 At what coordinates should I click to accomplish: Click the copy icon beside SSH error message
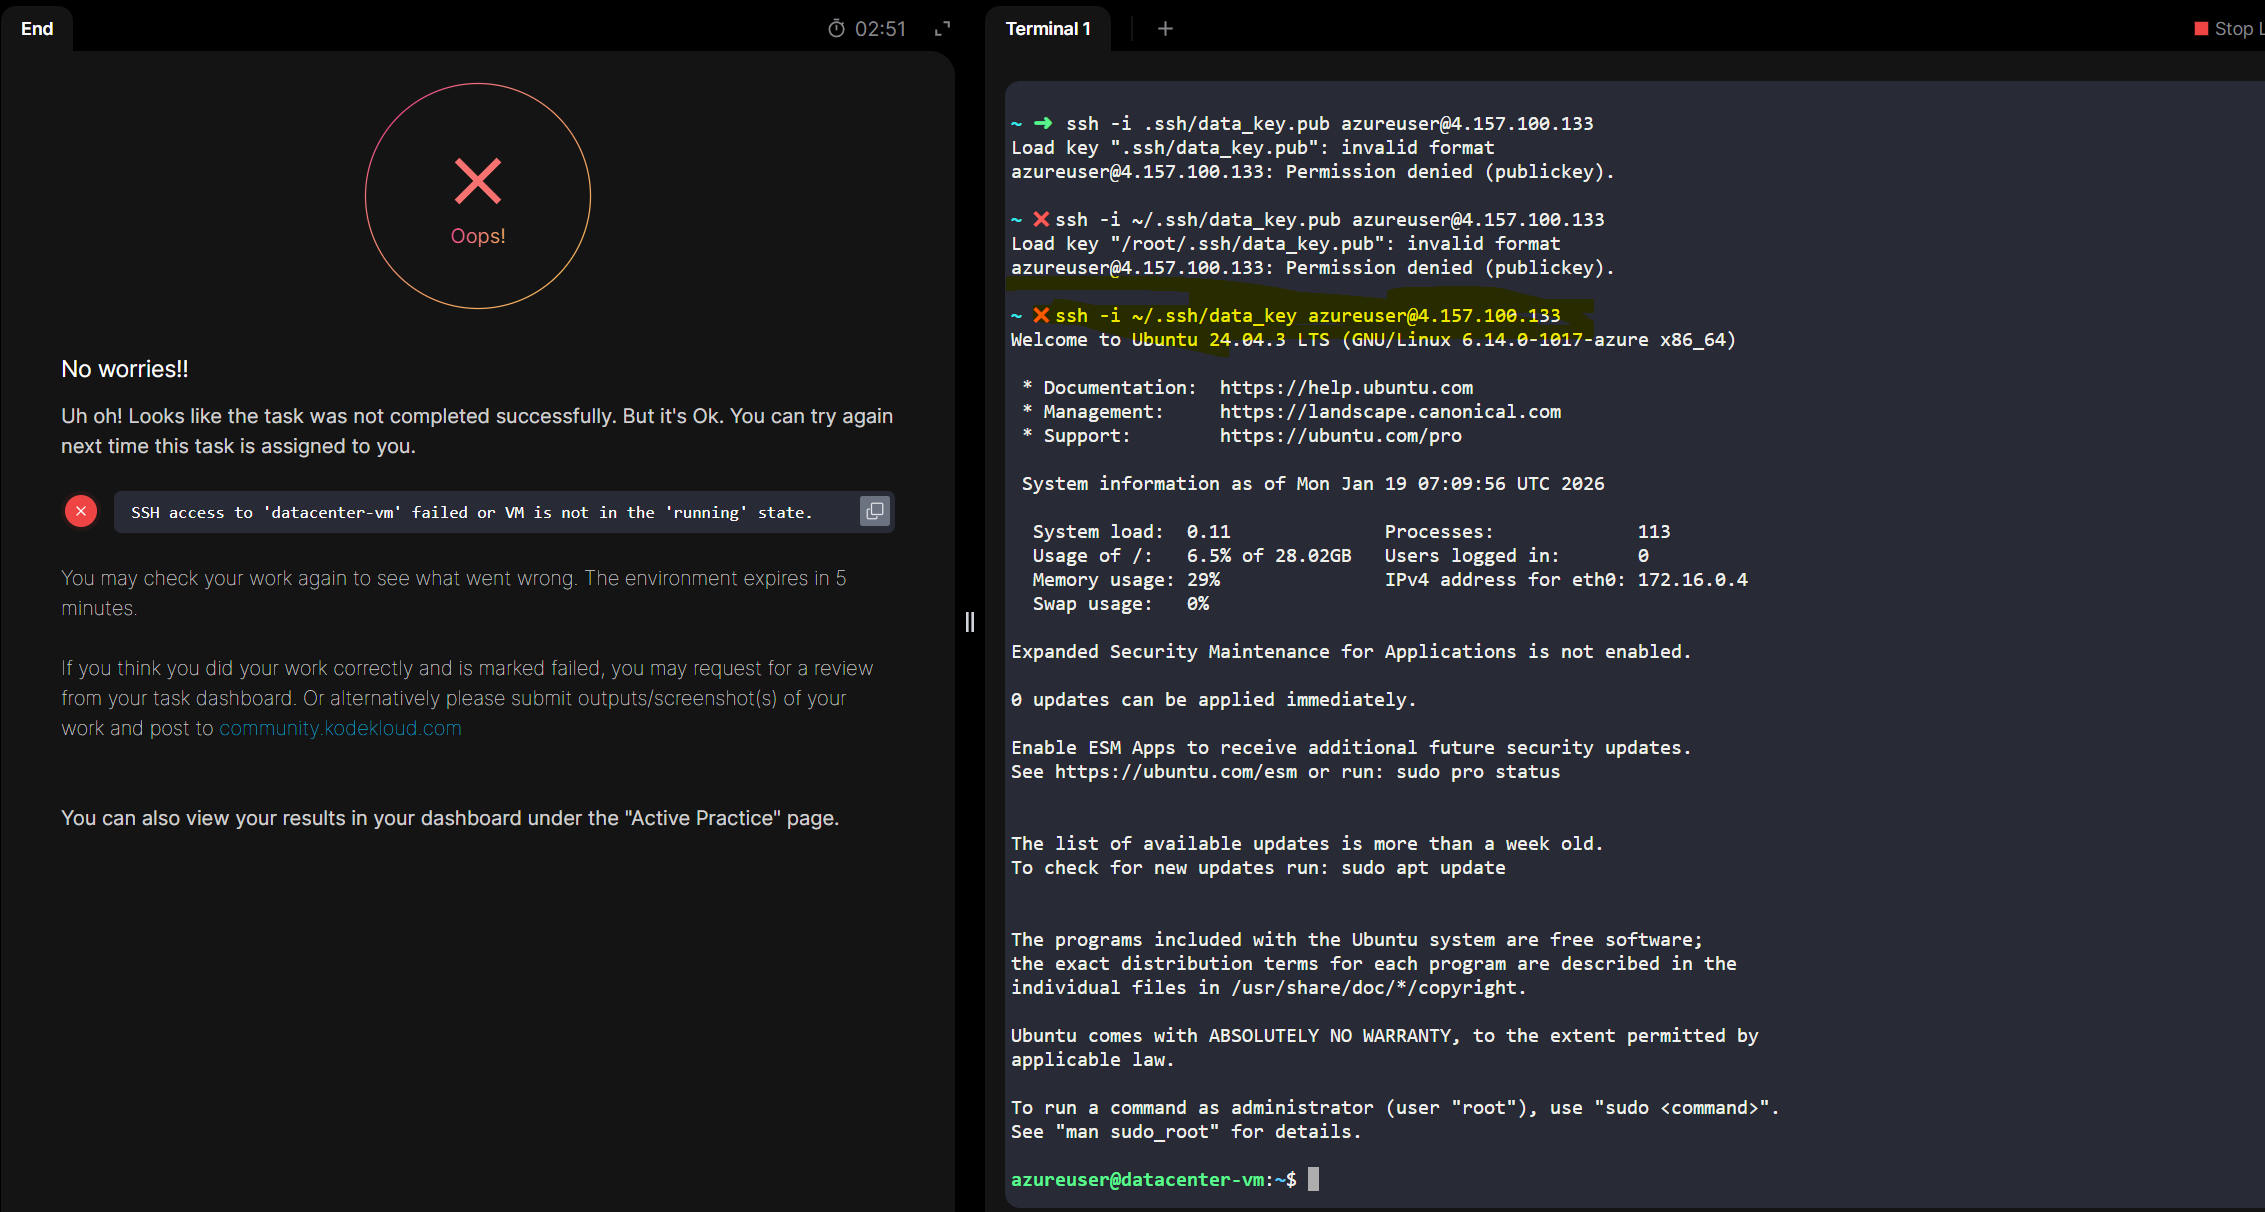click(x=875, y=511)
